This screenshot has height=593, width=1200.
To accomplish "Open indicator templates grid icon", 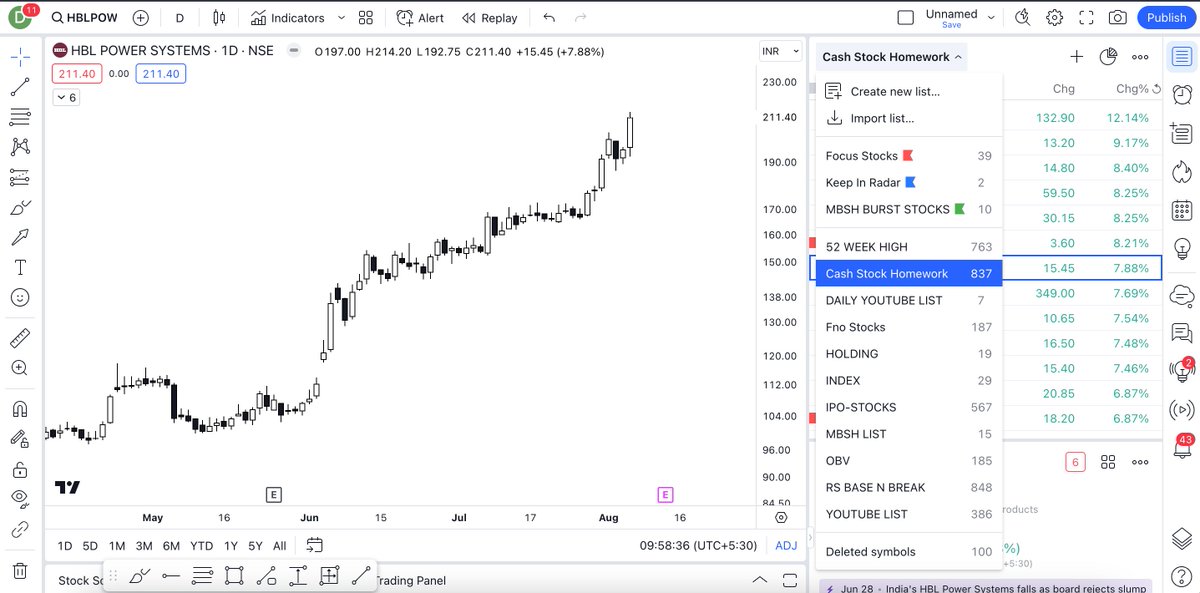I will [366, 18].
